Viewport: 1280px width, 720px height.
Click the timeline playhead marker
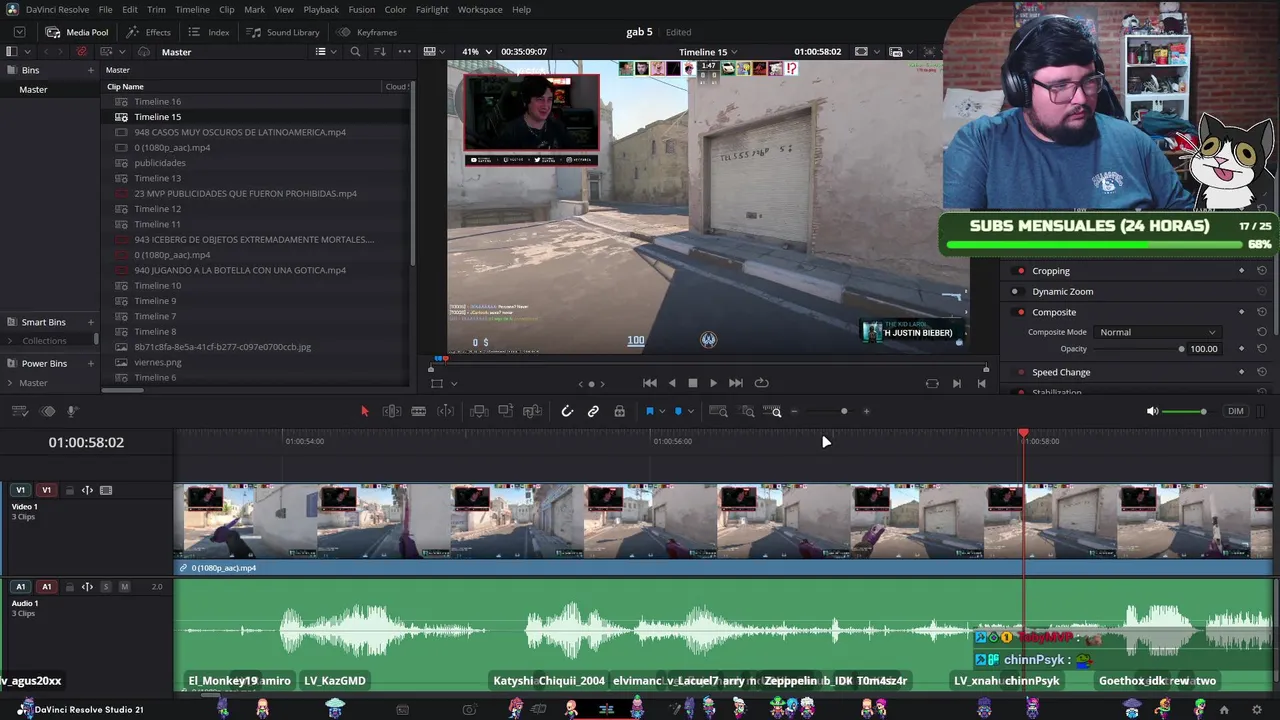point(1023,434)
